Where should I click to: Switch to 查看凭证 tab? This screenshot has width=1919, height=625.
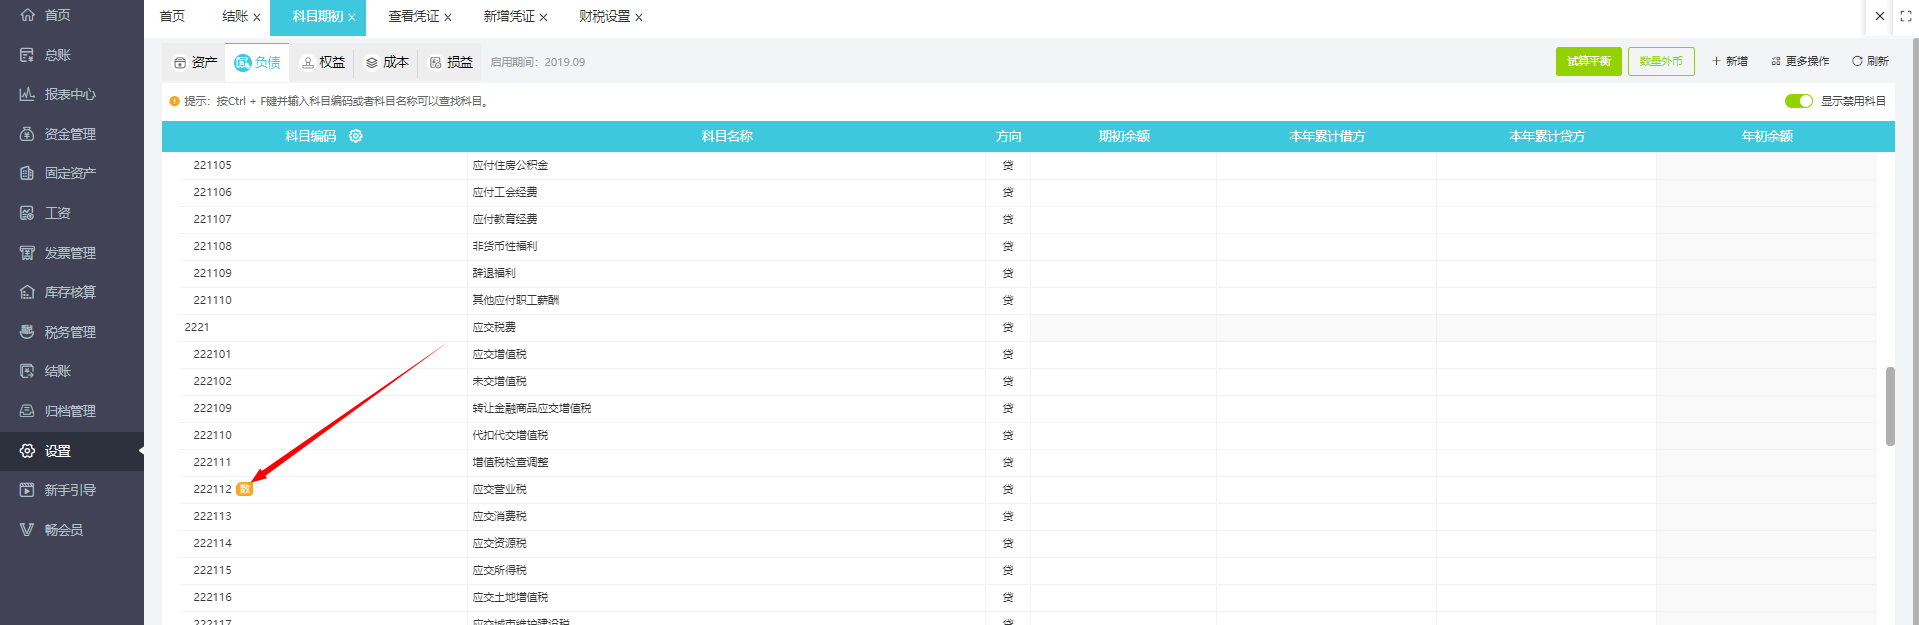pyautogui.click(x=413, y=16)
